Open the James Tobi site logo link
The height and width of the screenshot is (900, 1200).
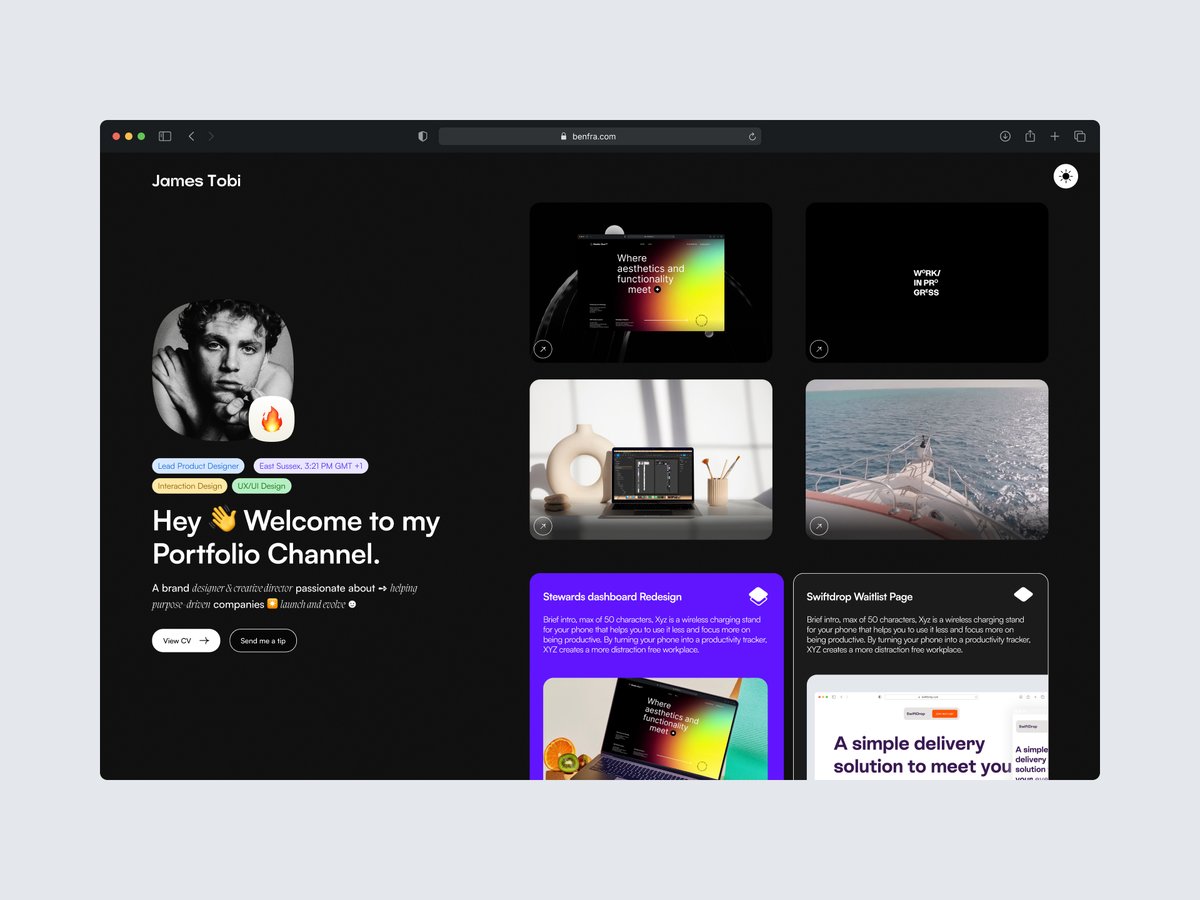196,181
